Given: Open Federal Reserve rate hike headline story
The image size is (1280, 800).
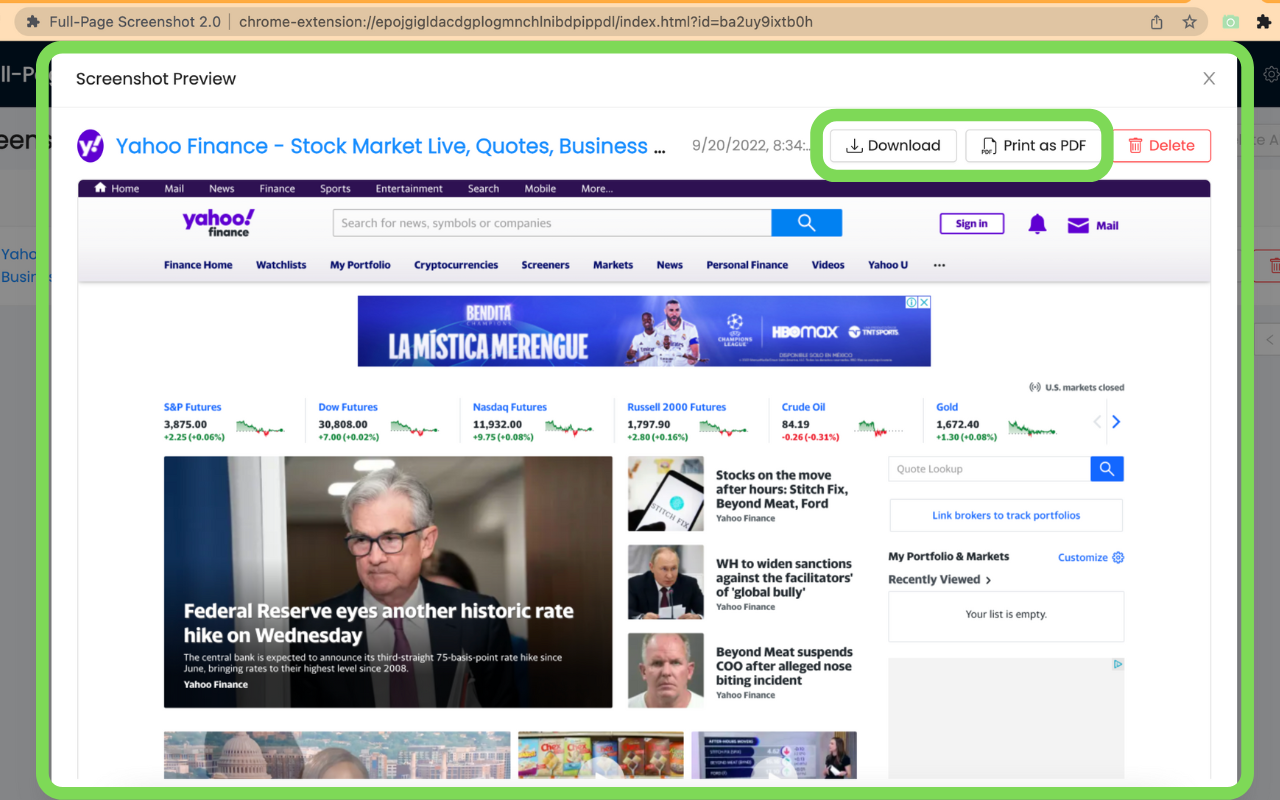Looking at the screenshot, I should [x=378, y=623].
